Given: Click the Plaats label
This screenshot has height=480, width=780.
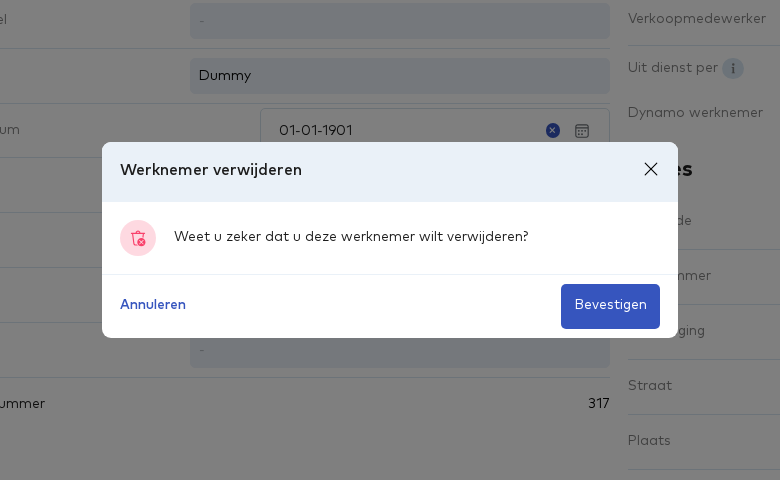Looking at the screenshot, I should (649, 441).
